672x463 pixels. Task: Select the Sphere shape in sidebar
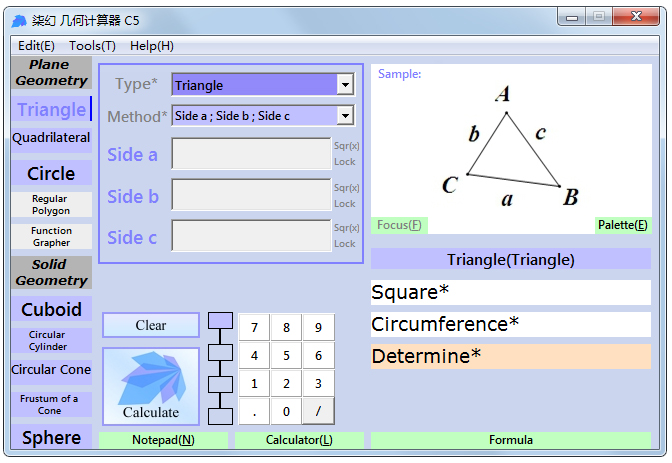(51, 437)
